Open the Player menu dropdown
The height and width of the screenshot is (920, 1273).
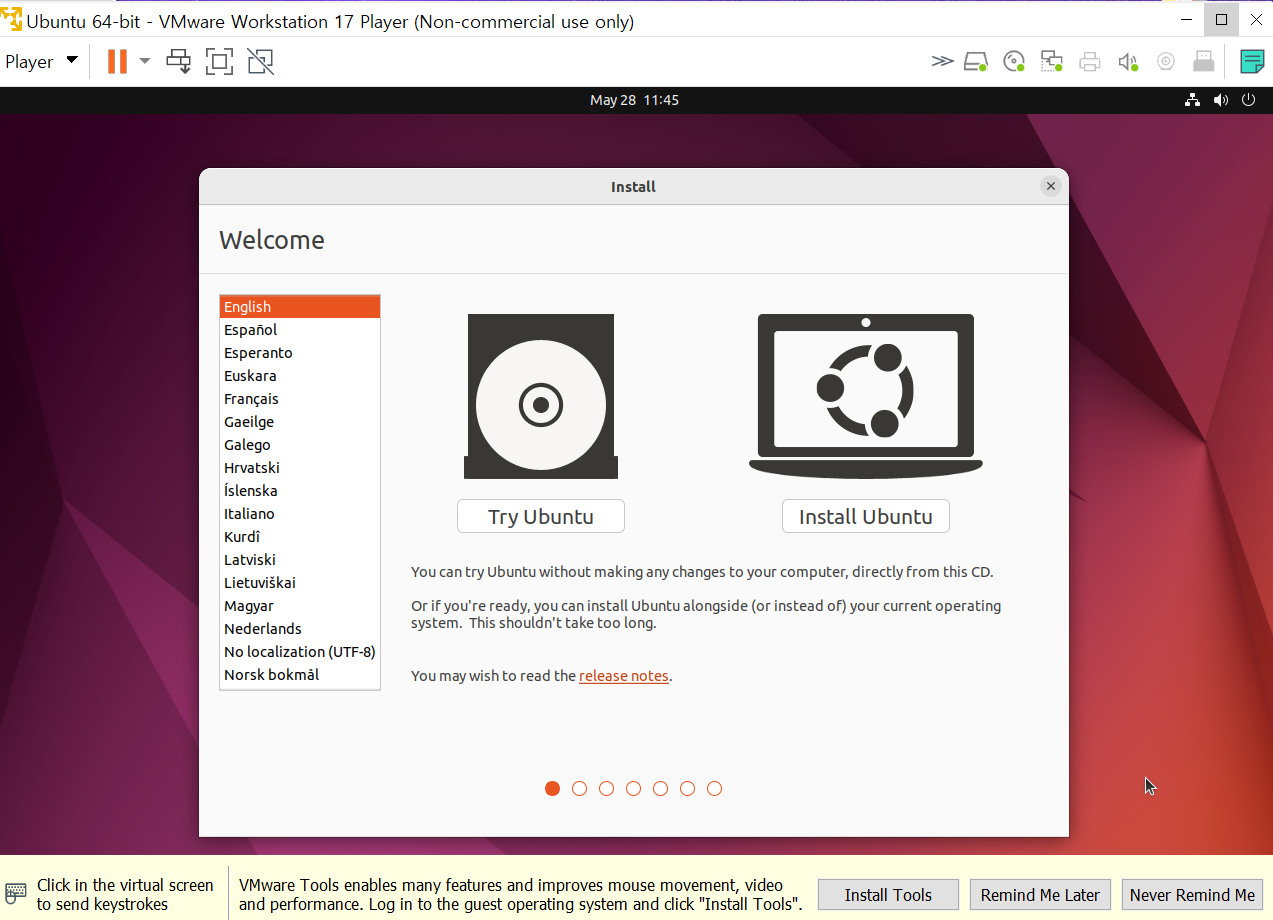point(41,61)
